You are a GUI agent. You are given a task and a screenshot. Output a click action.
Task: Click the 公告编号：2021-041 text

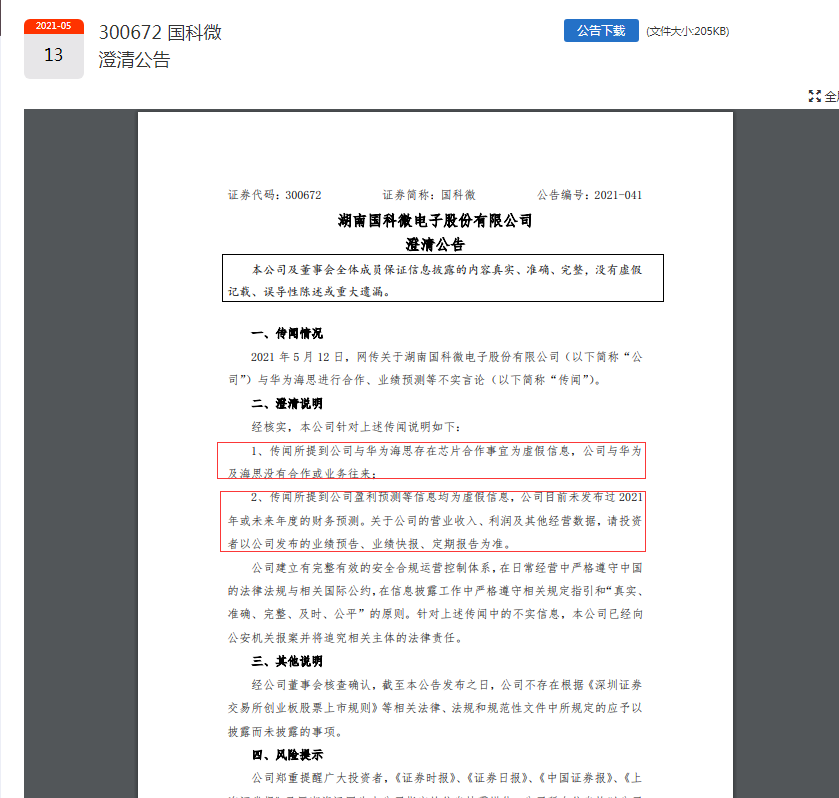pos(589,195)
